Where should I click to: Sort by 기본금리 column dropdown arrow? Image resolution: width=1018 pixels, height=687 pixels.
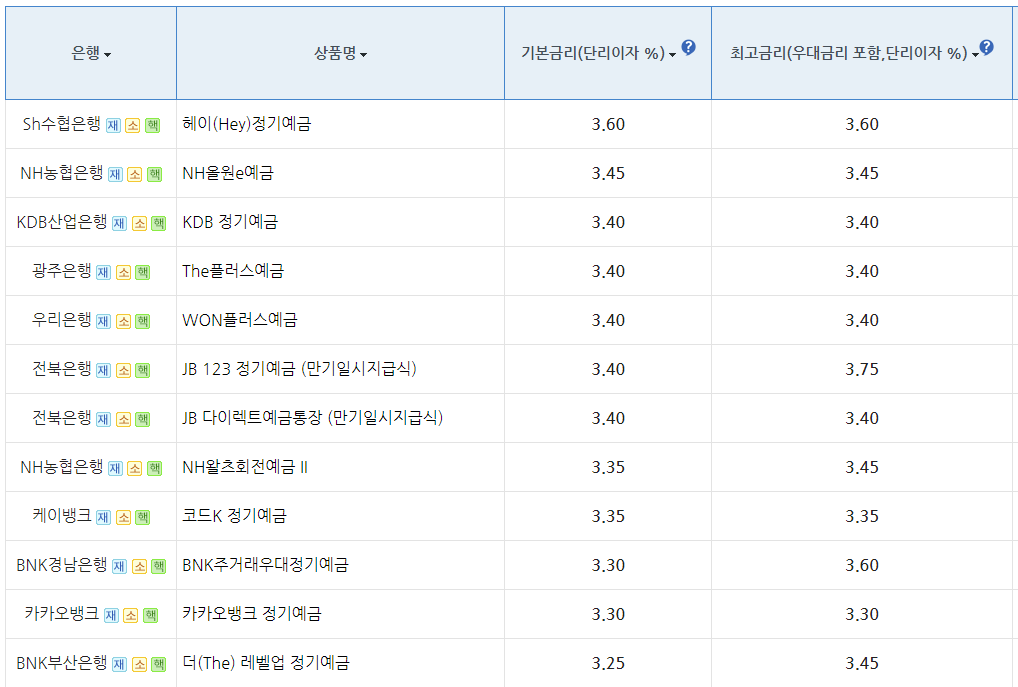tap(673, 55)
